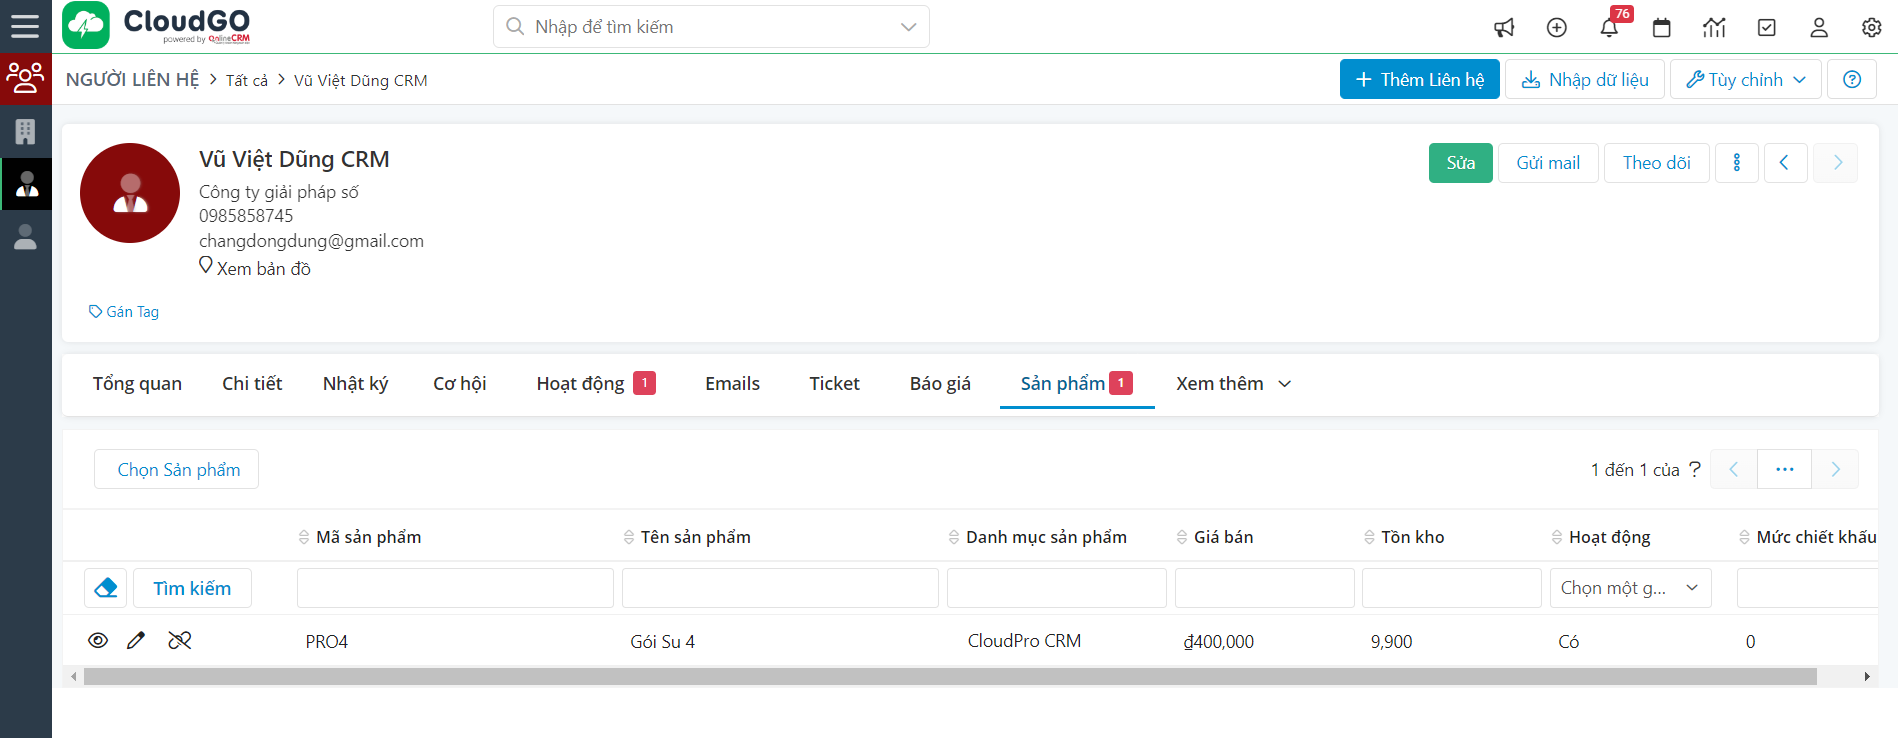Unlink product PRO4 with broken link icon
Image resolution: width=1898 pixels, height=738 pixels.
click(180, 640)
